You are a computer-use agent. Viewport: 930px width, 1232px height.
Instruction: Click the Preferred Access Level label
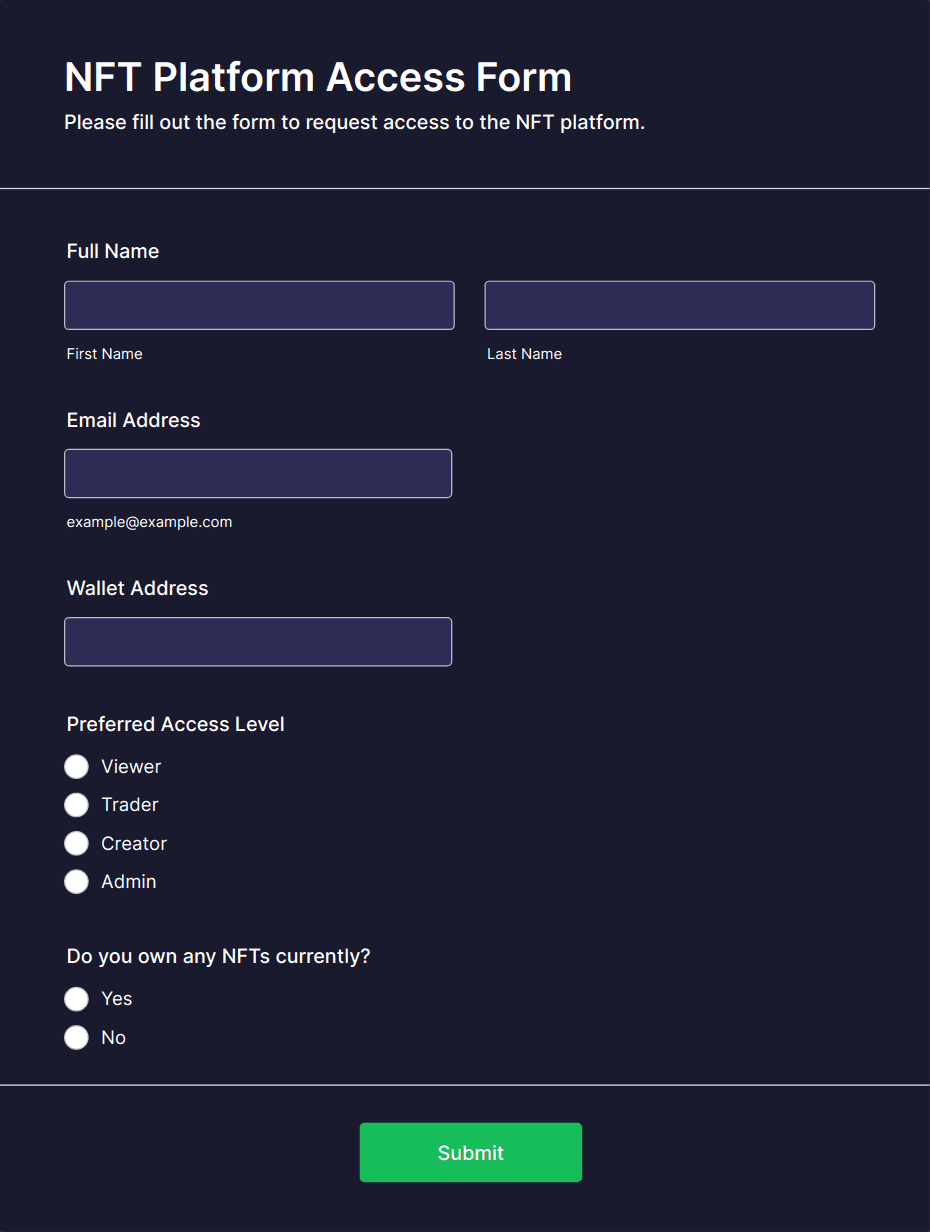click(x=175, y=724)
